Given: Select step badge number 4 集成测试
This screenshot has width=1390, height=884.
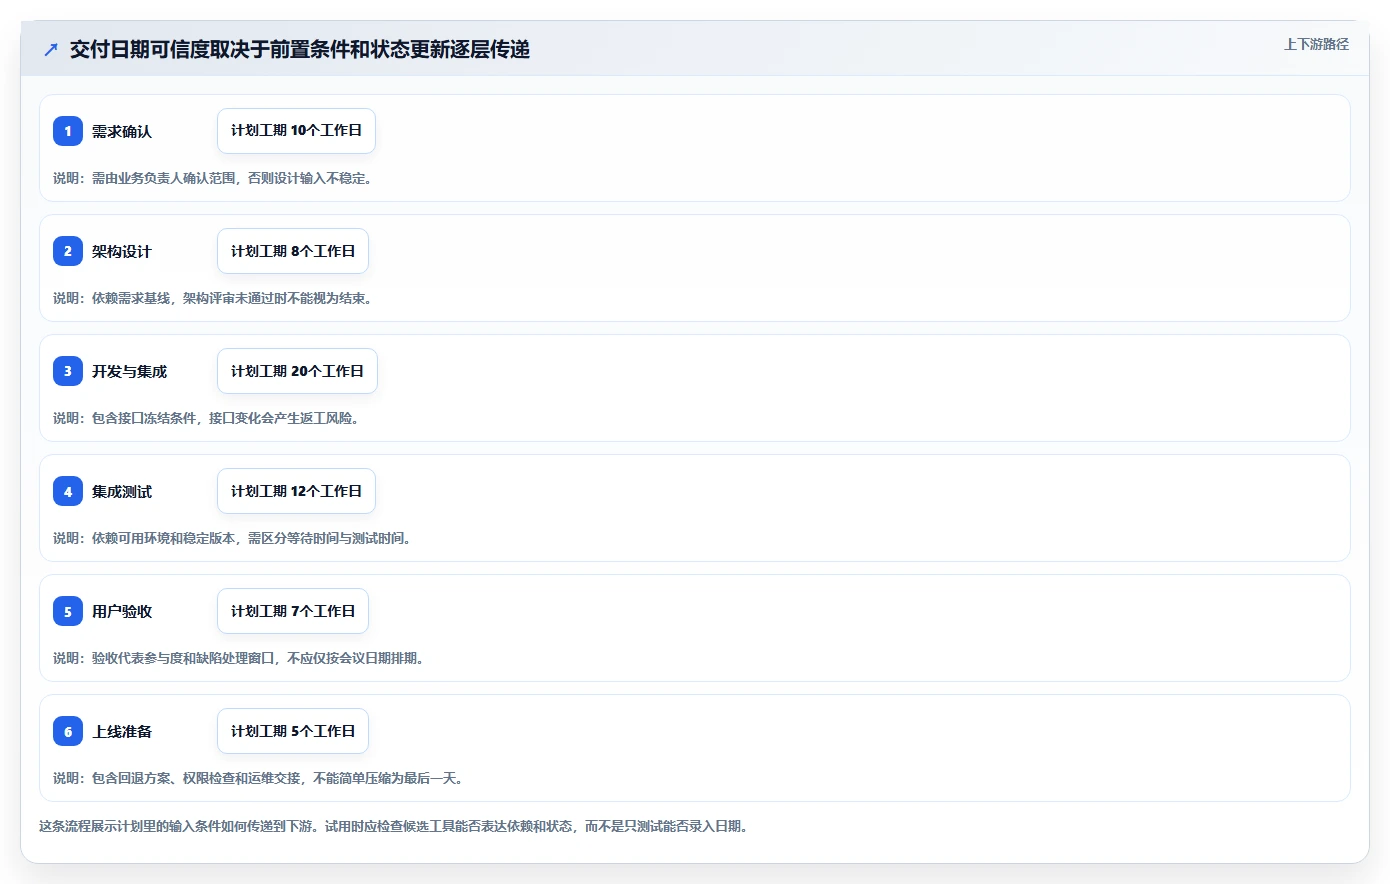Looking at the screenshot, I should tap(68, 491).
